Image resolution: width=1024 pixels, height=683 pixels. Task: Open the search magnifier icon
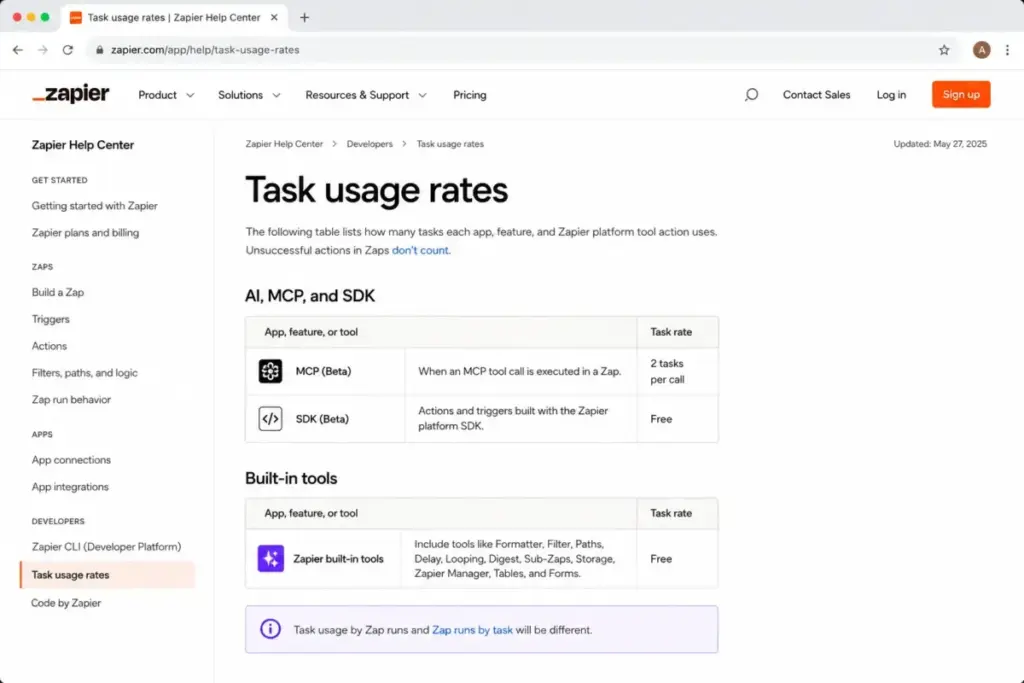click(751, 95)
